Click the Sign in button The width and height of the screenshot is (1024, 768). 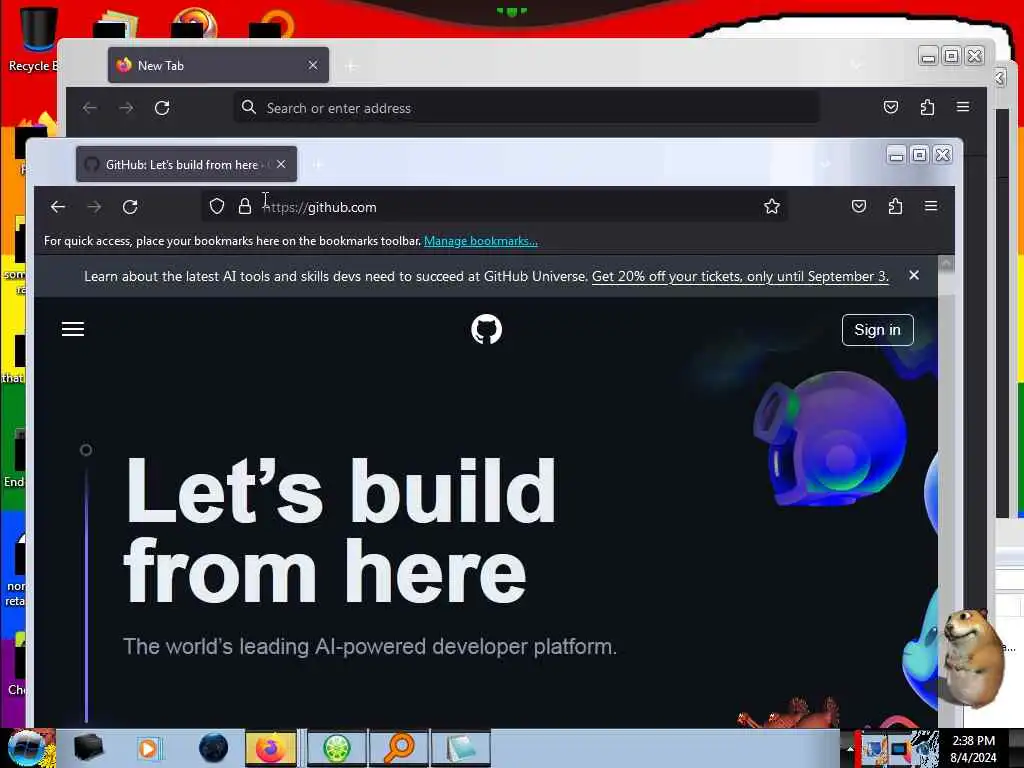877,330
